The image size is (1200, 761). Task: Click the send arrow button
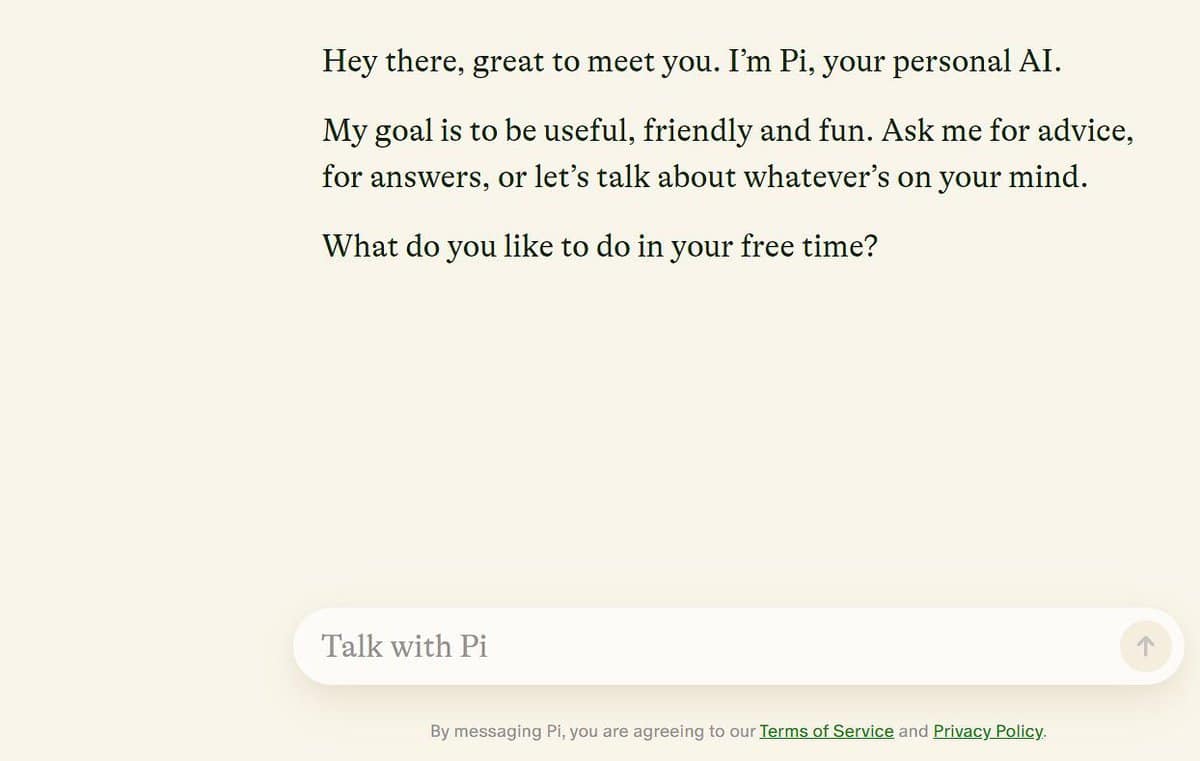[x=1146, y=646]
